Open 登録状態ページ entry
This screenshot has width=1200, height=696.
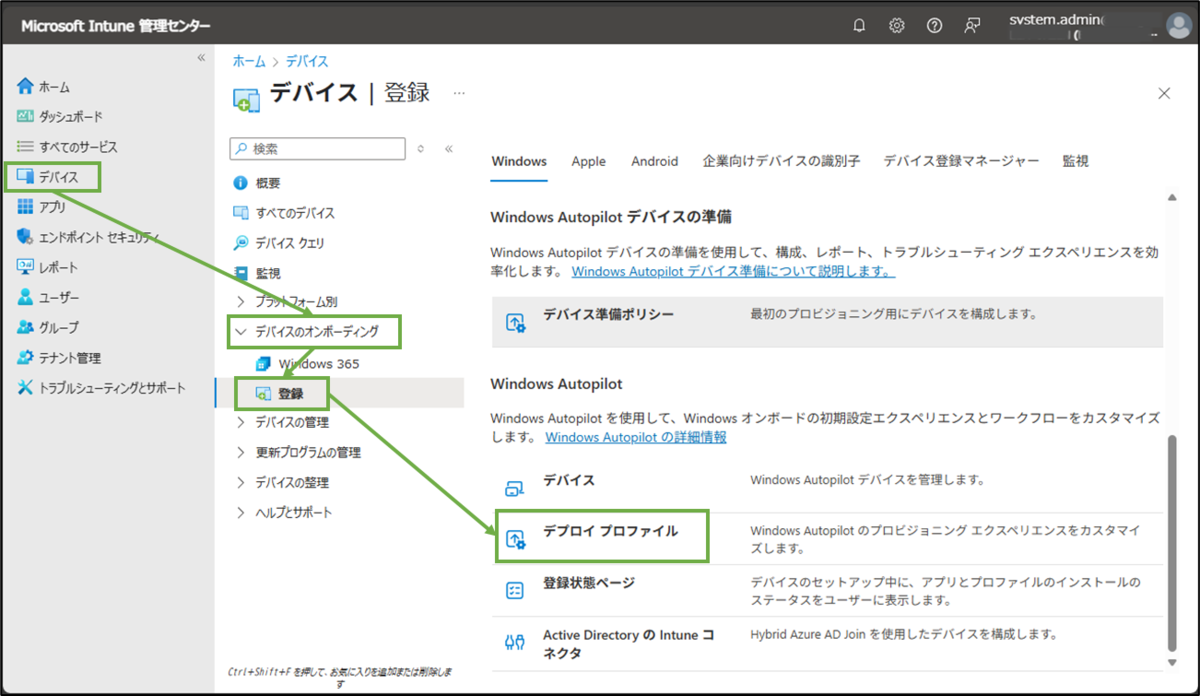click(589, 582)
